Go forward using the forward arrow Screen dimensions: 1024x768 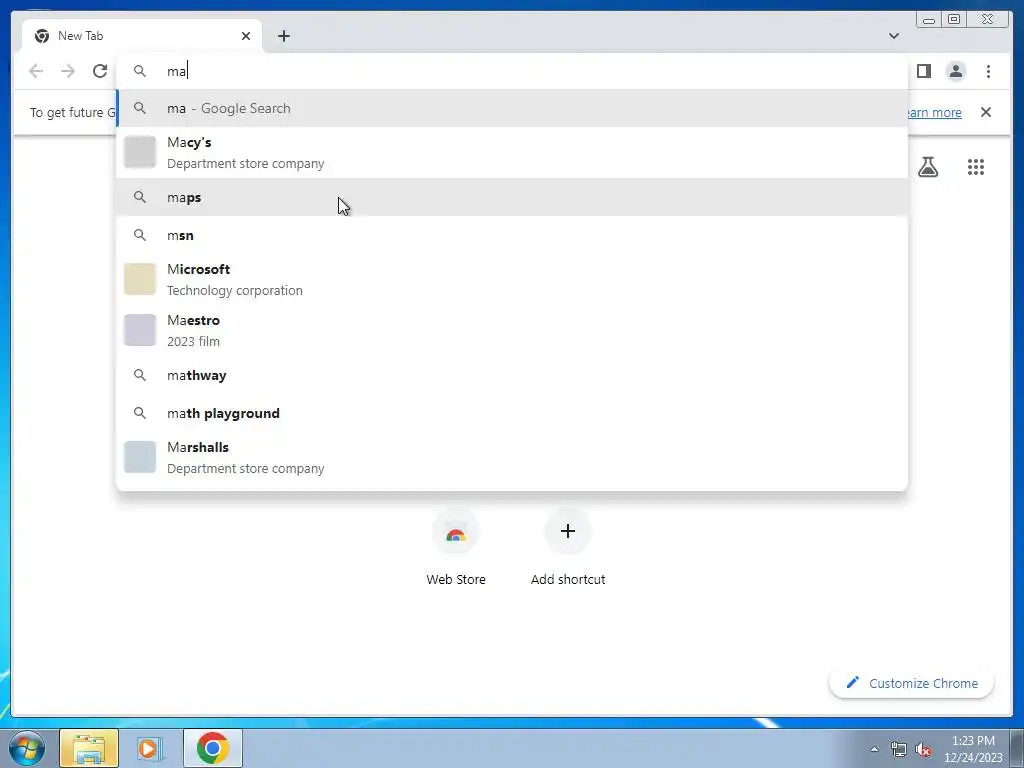68,71
